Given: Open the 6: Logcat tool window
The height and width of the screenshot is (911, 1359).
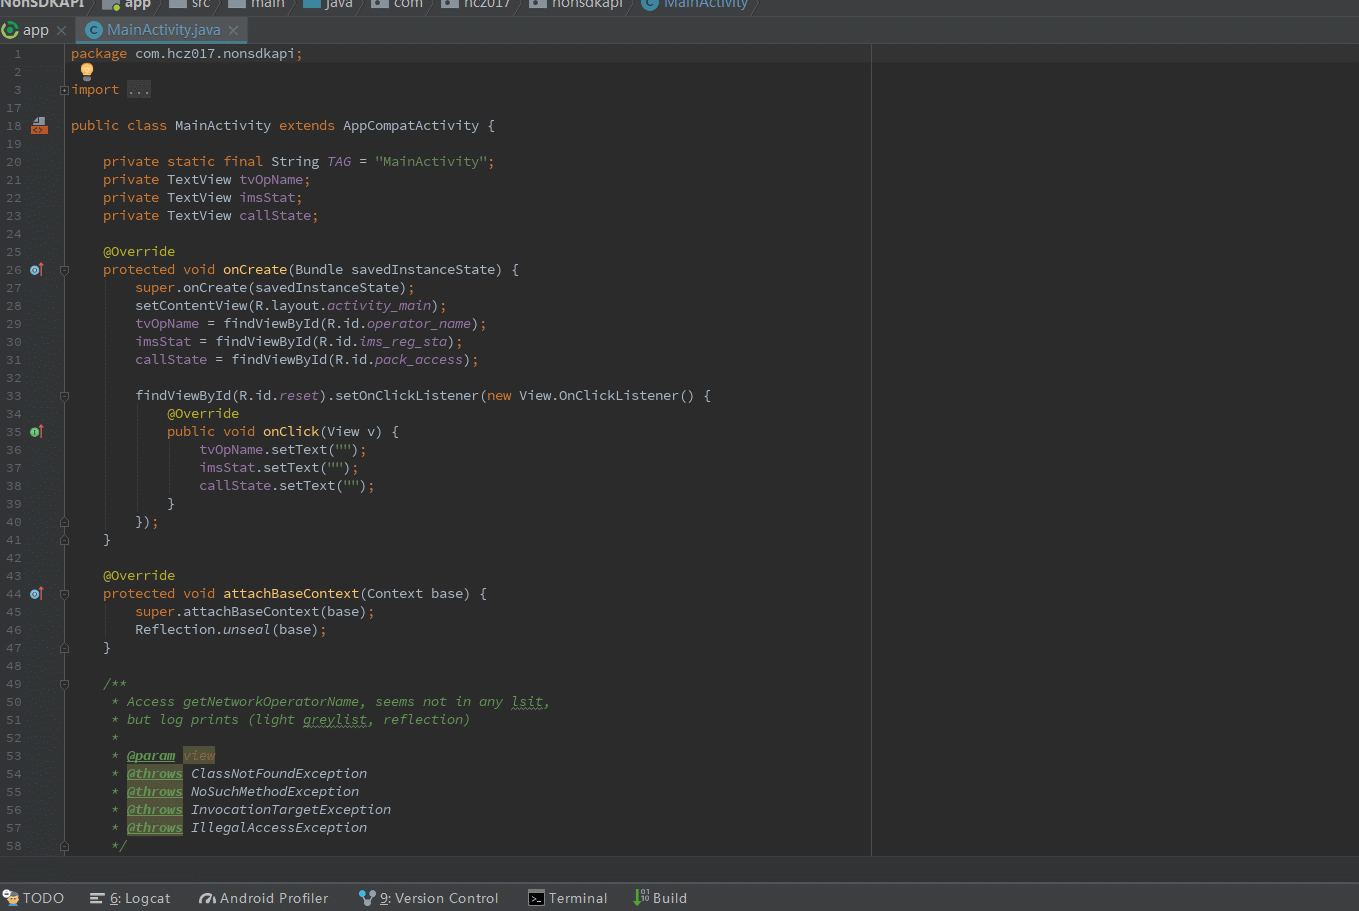Looking at the screenshot, I should click(130, 898).
